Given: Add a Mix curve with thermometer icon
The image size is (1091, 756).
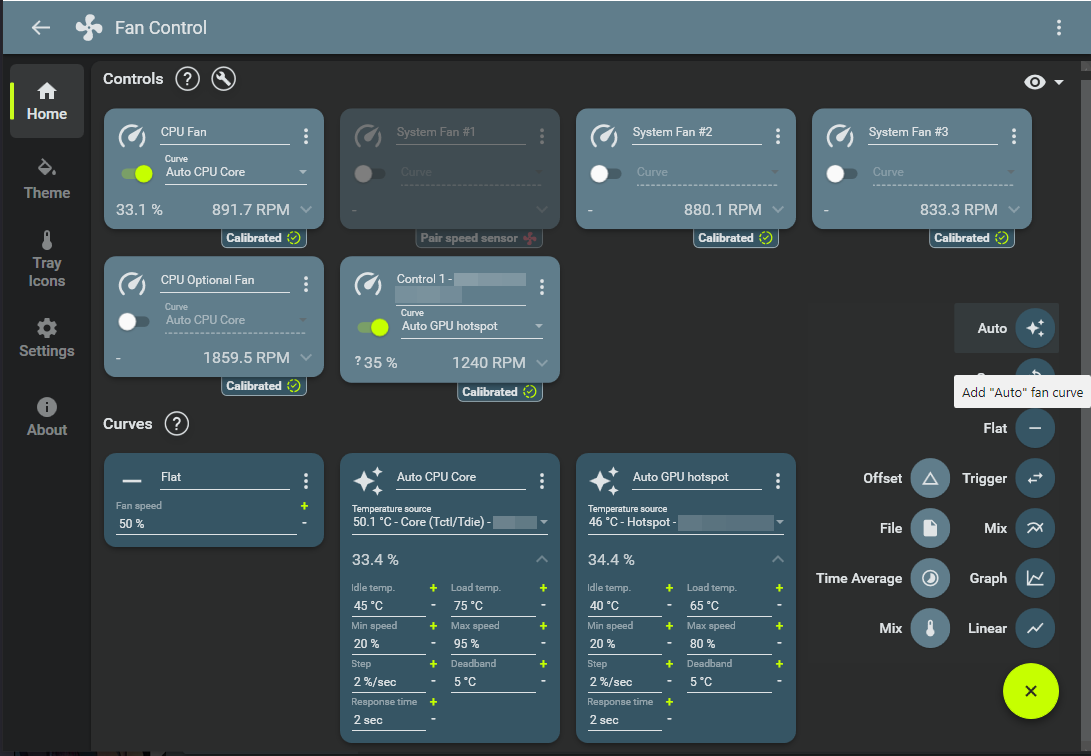Looking at the screenshot, I should [930, 629].
